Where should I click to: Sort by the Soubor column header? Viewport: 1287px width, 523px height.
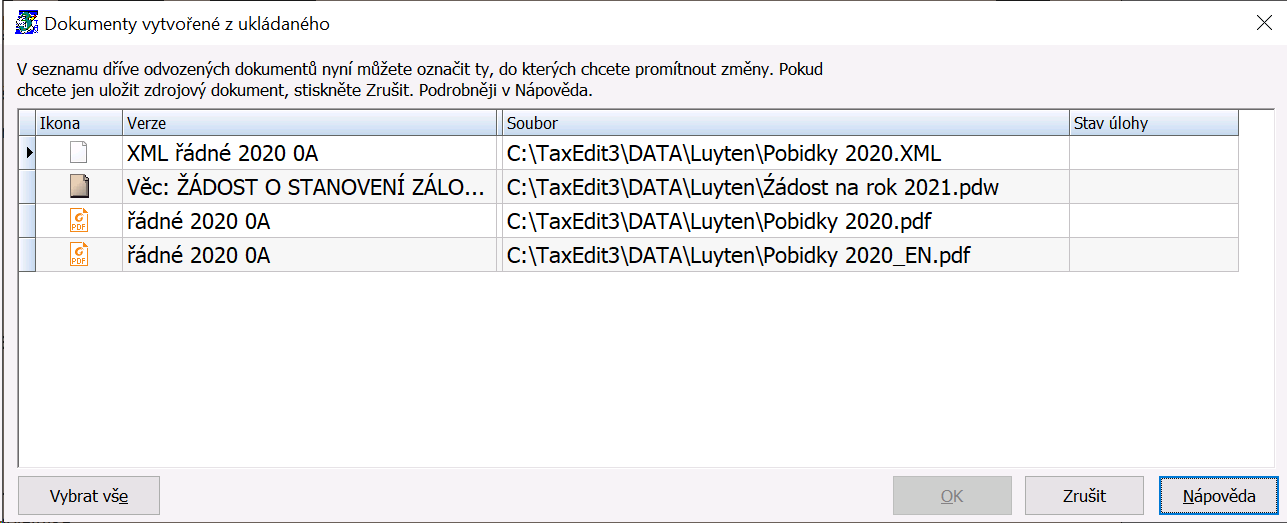point(785,123)
